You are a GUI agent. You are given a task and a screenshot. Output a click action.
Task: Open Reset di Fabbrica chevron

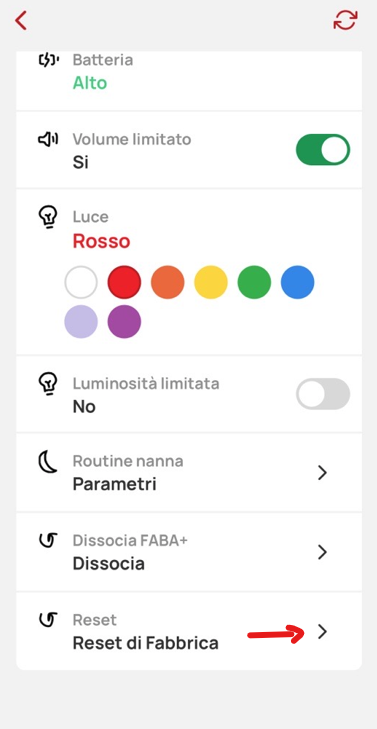322,631
